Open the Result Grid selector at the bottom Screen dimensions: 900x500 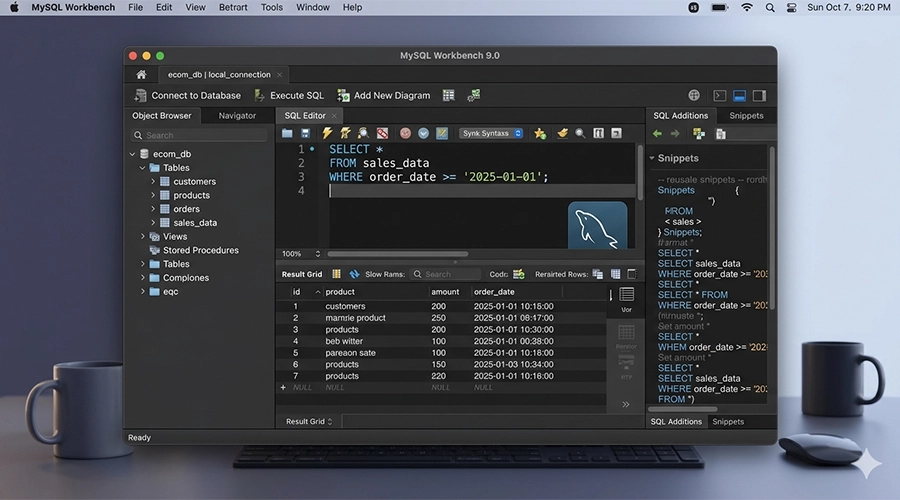309,421
